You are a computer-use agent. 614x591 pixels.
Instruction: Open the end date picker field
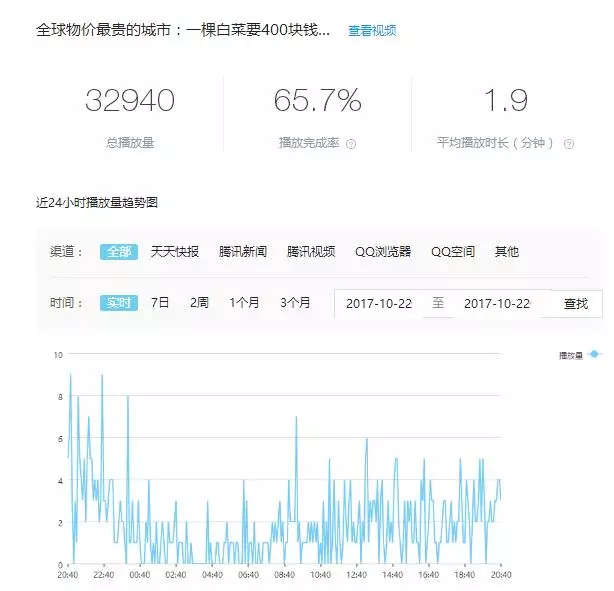coord(496,304)
